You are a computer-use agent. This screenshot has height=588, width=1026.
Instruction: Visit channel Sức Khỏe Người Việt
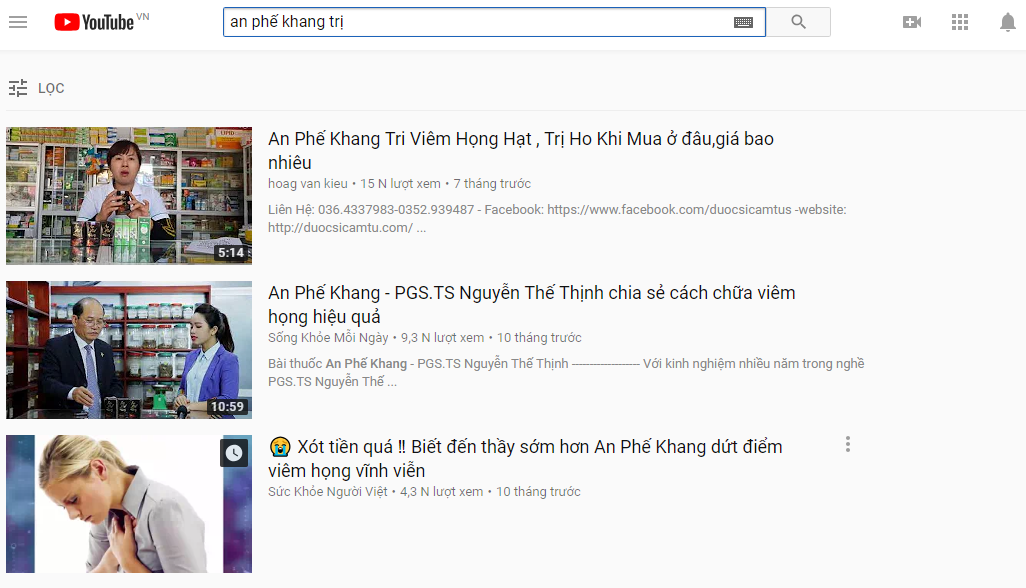click(327, 492)
